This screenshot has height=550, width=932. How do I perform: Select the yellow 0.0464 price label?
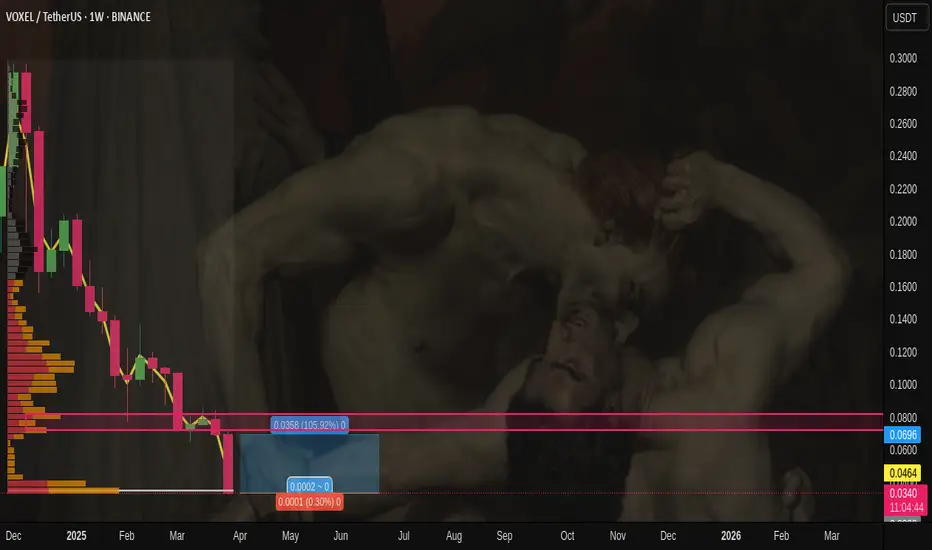click(902, 473)
